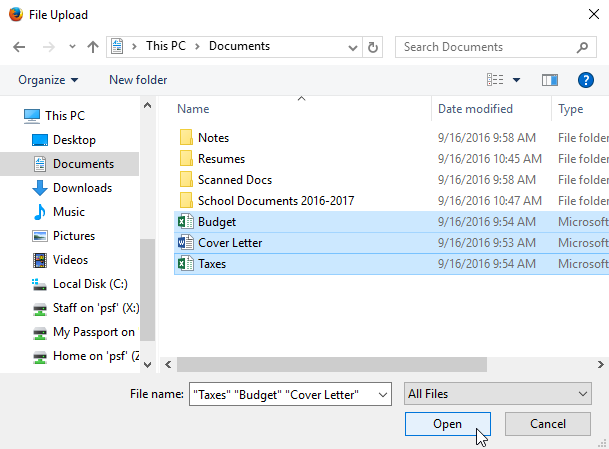609x449 pixels.
Task: Open the view options dropdown arrow
Action: pos(516,80)
